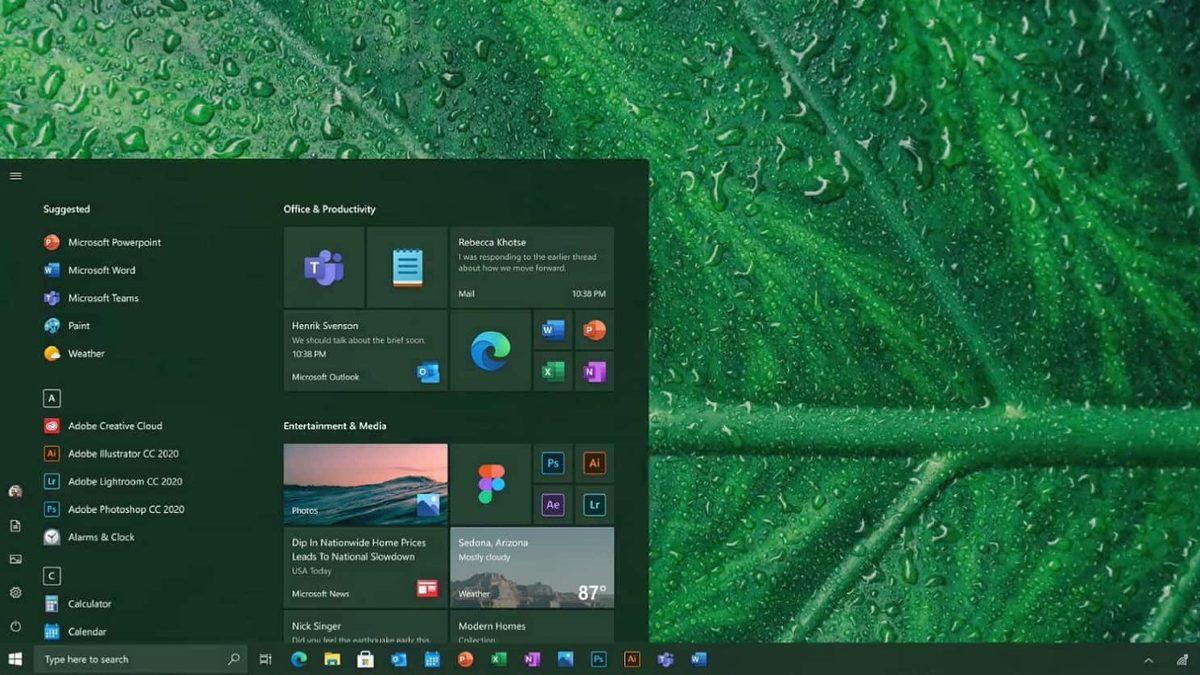Open the Figma tile under Entertainment & Media
1200x675 pixels.
tap(490, 484)
